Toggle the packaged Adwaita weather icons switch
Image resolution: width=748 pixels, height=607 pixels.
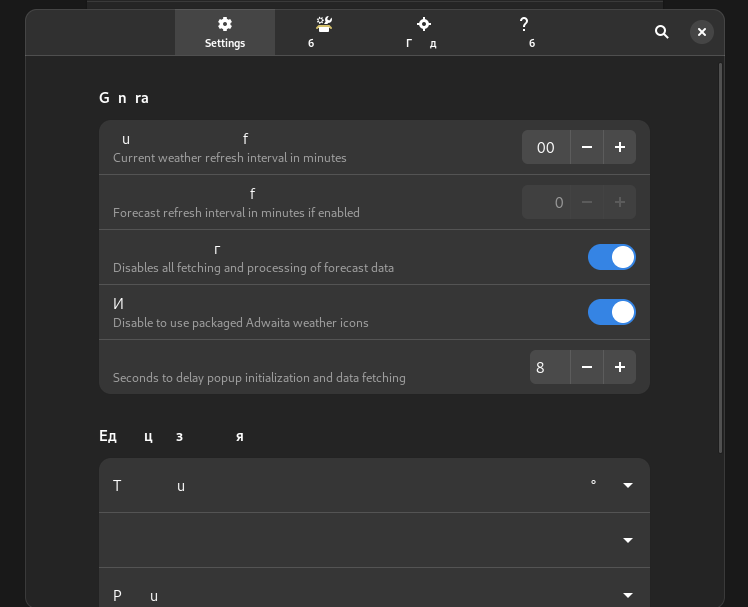click(x=611, y=312)
